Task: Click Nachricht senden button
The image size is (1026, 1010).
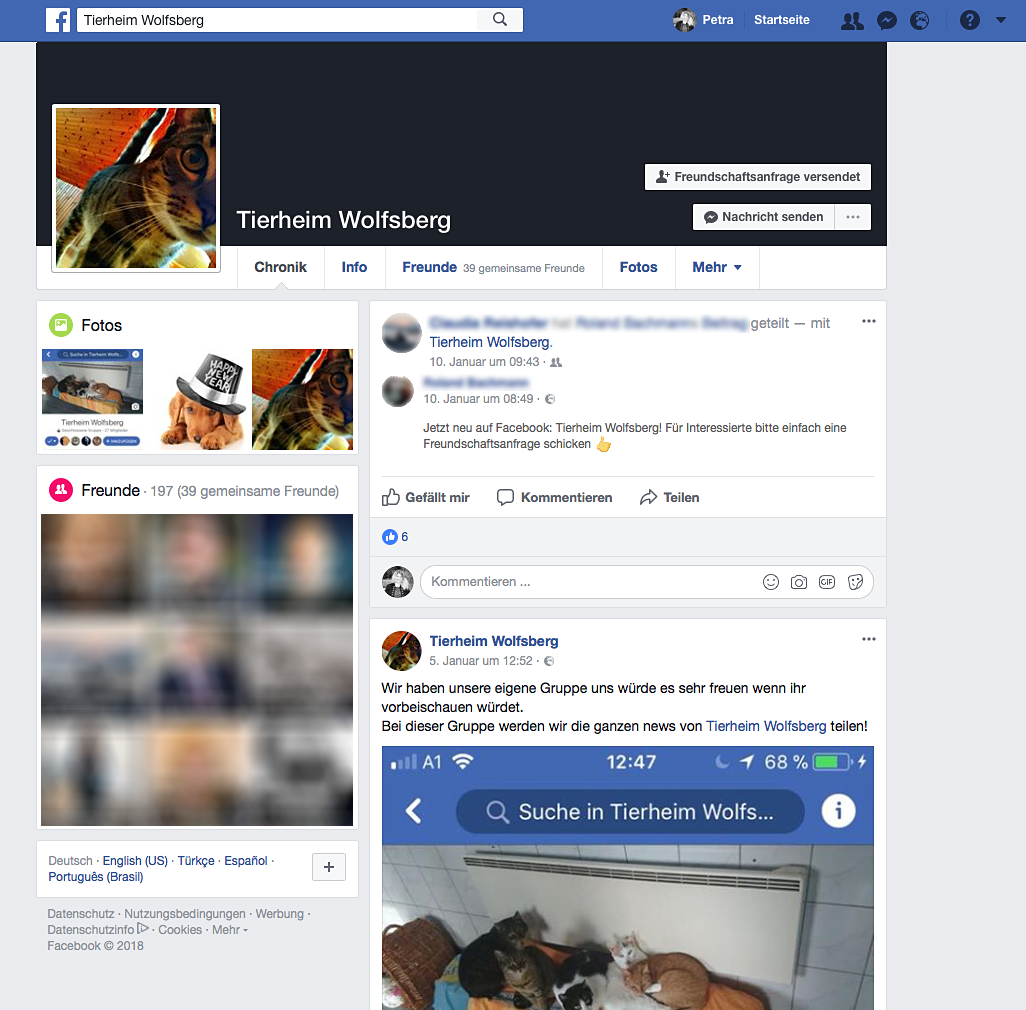Action: [764, 217]
